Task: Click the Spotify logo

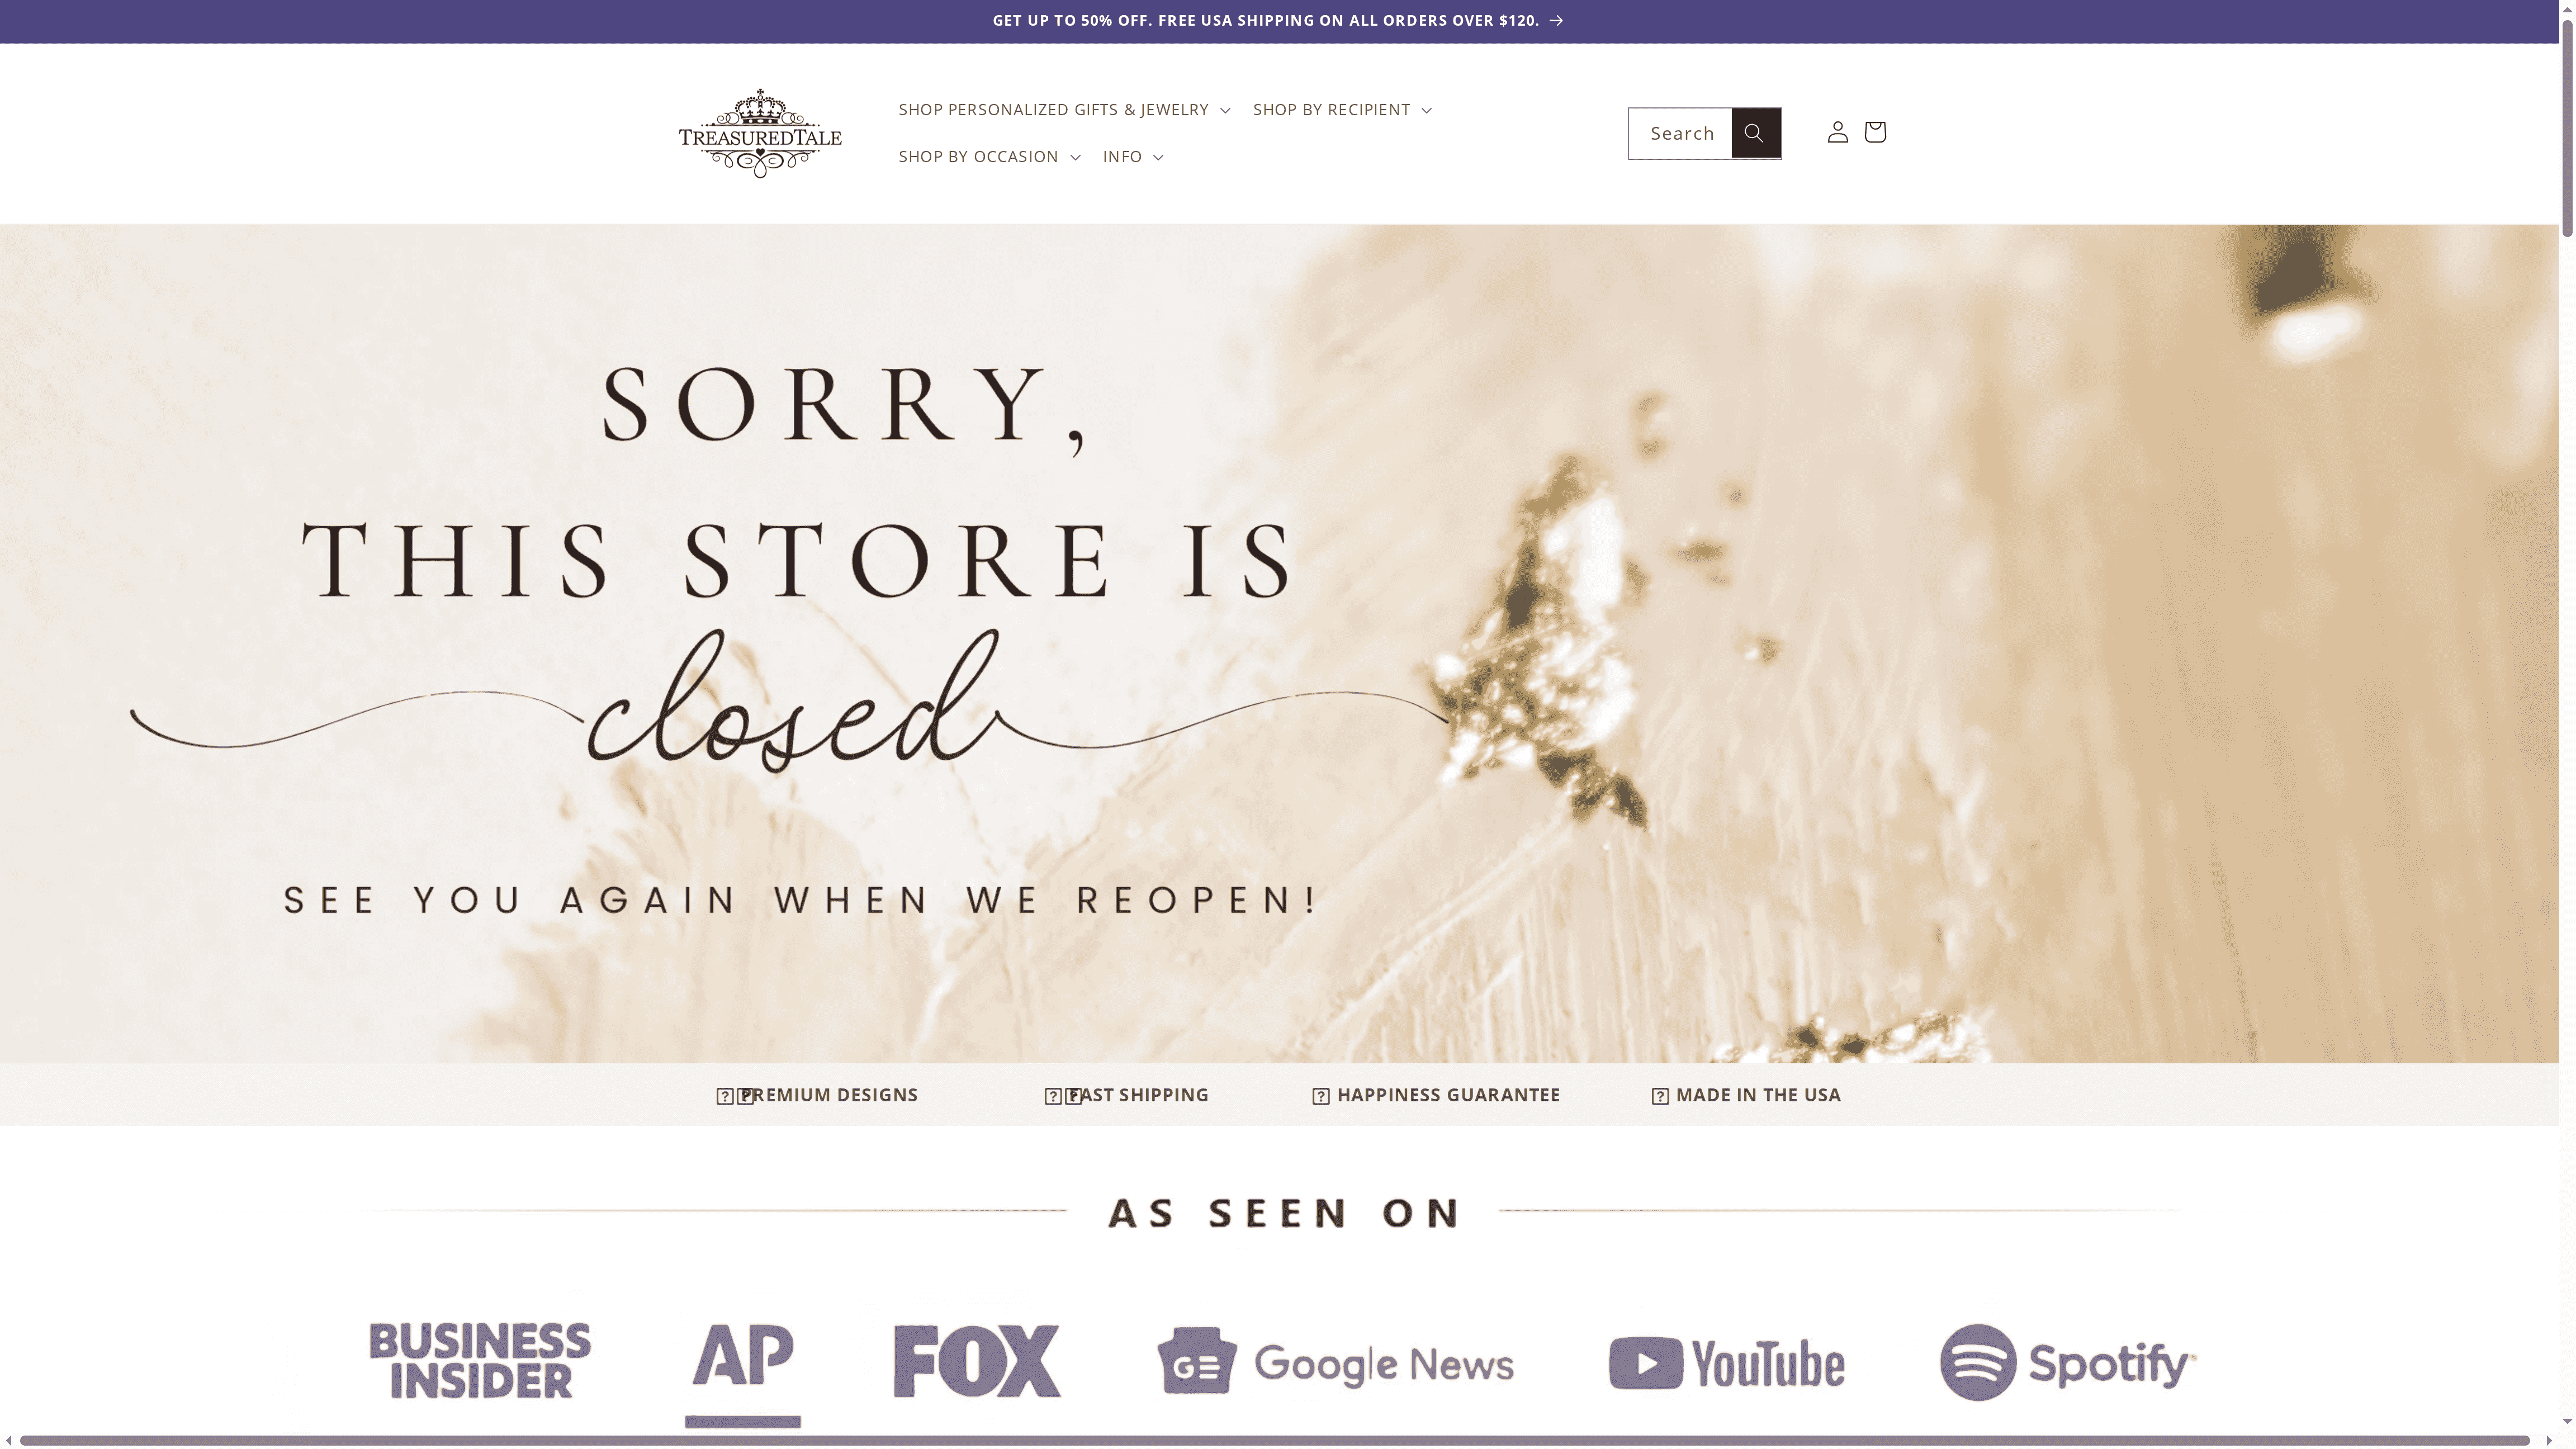Action: click(2068, 1362)
